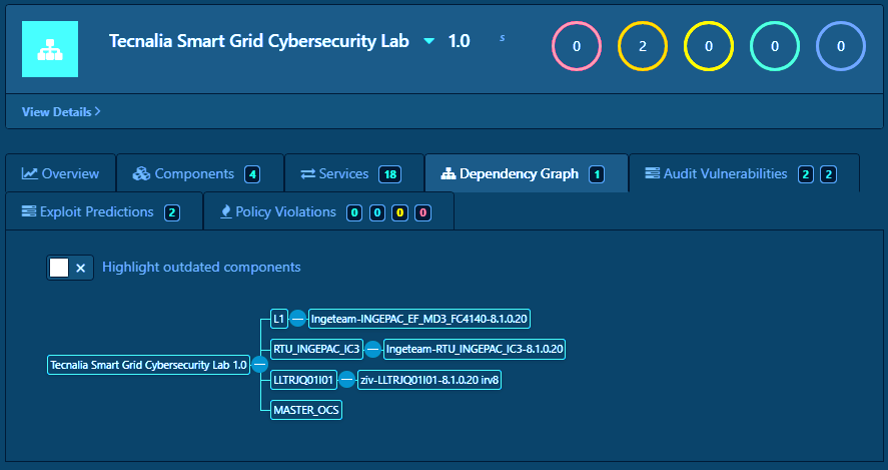The height and width of the screenshot is (470, 888).
Task: Collapse the LLTRJQ01I01 node expander
Action: point(347,380)
